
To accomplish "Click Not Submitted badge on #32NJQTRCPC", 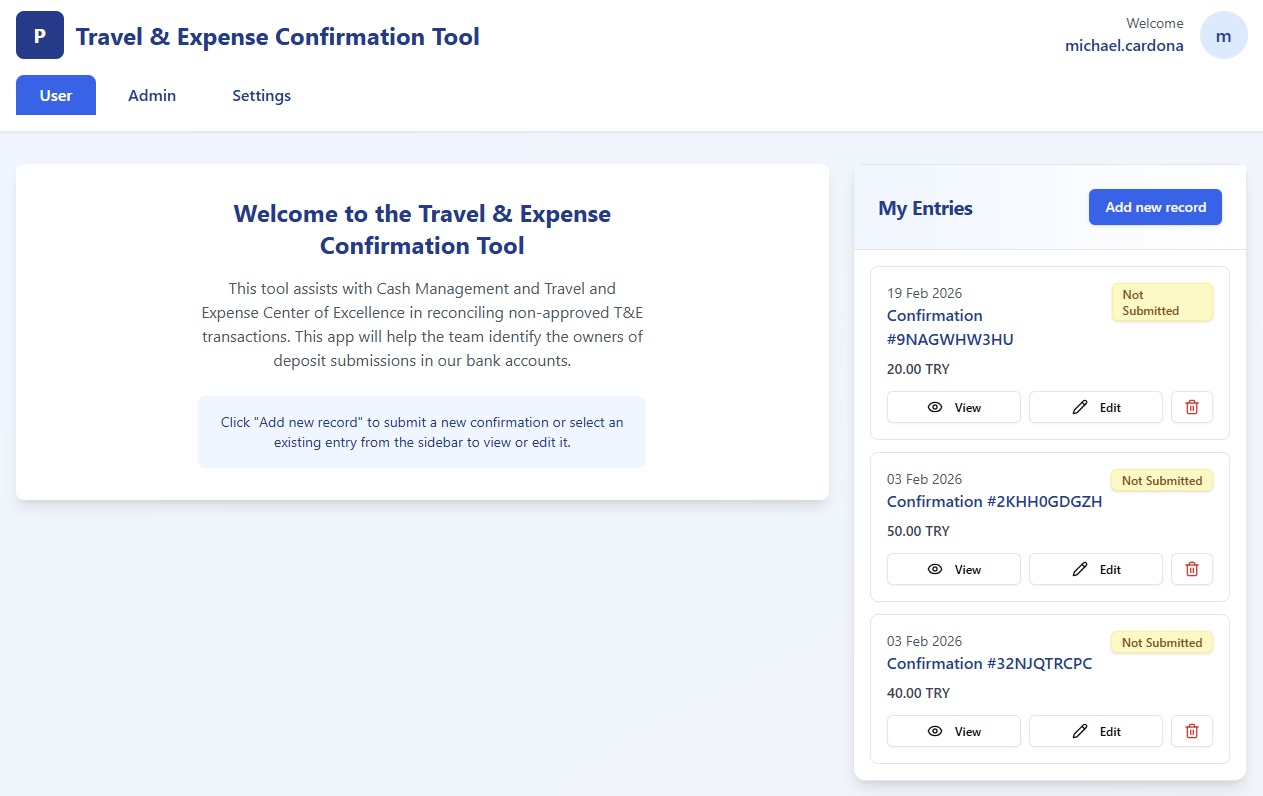I will pos(1162,642).
